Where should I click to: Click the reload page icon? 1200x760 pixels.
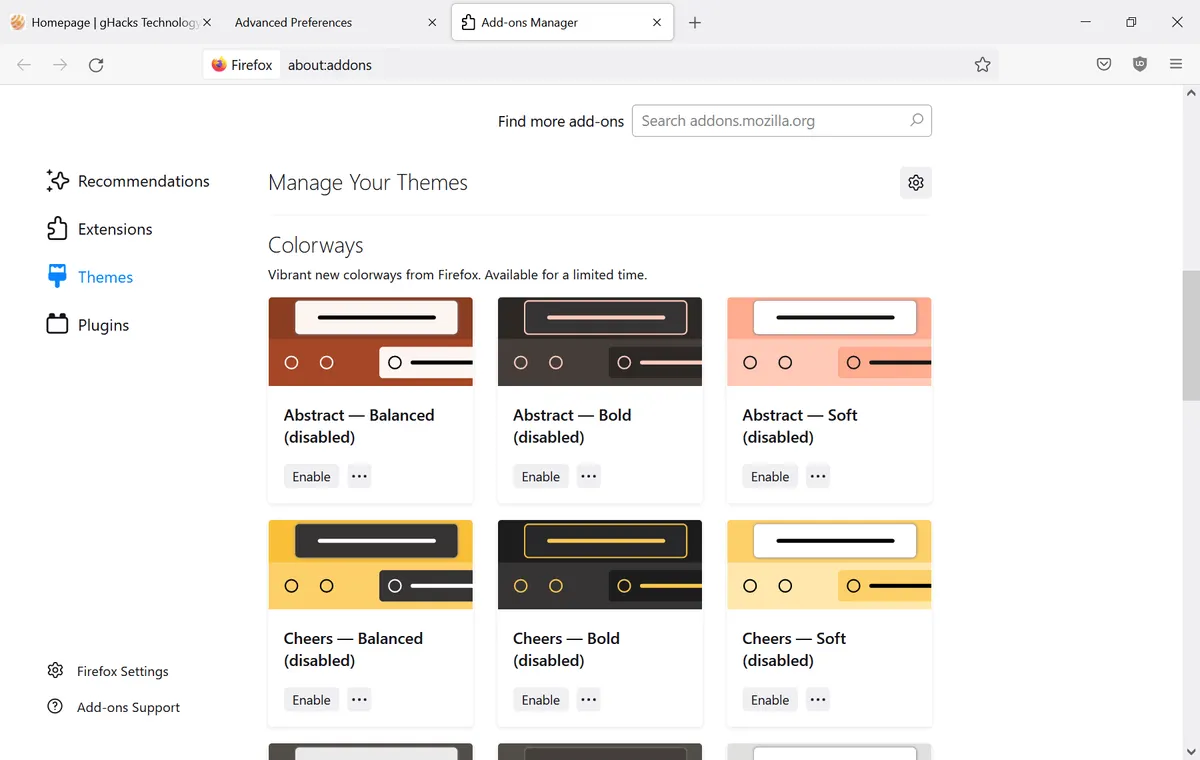pos(96,65)
